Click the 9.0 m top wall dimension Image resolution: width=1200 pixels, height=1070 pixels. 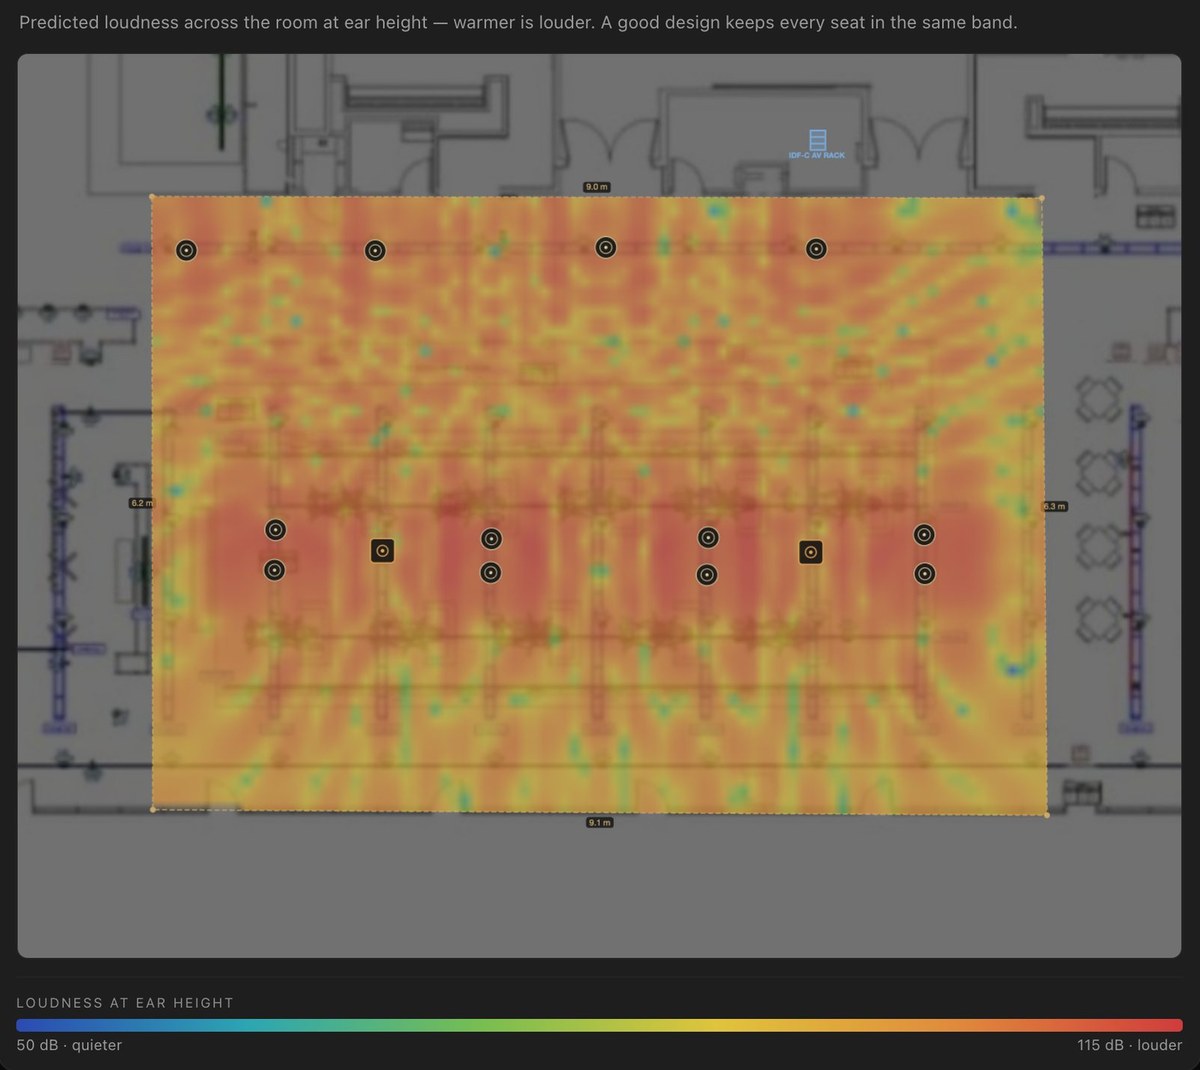597,187
